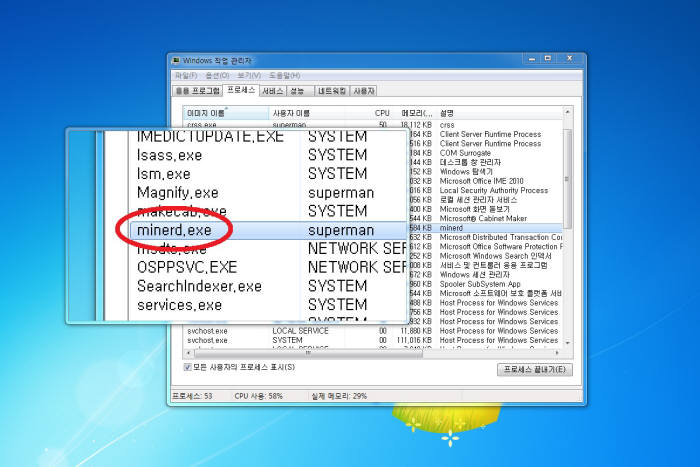The image size is (700, 467).
Task: Open the 파일(F) menu
Action: tap(186, 75)
